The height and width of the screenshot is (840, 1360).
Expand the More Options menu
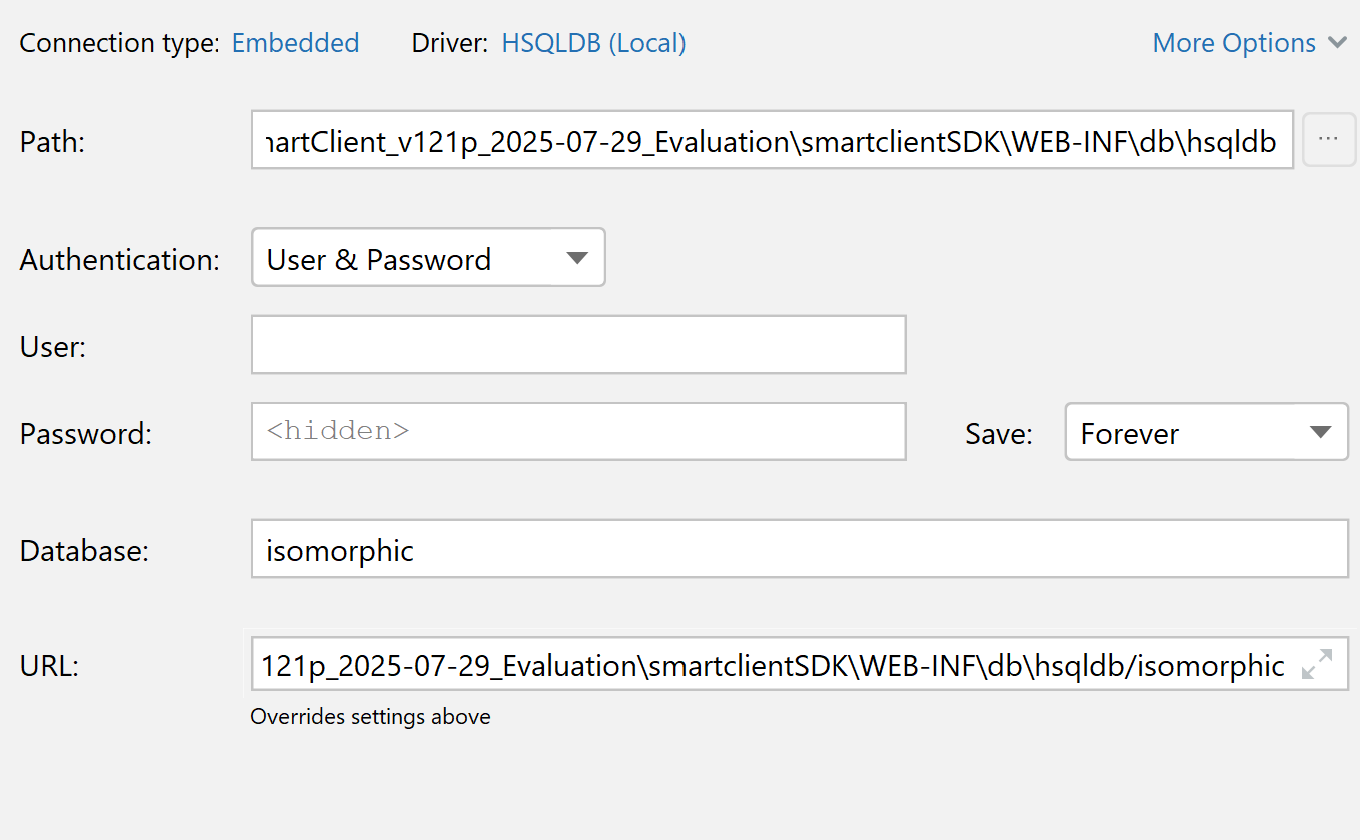[1234, 43]
